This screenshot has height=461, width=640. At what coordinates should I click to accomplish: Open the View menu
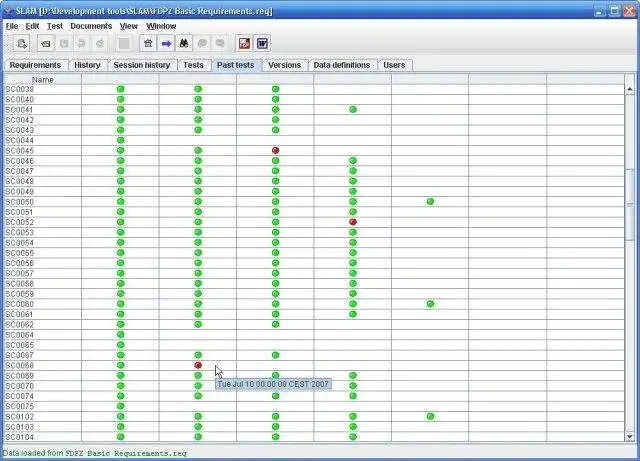pos(129,26)
